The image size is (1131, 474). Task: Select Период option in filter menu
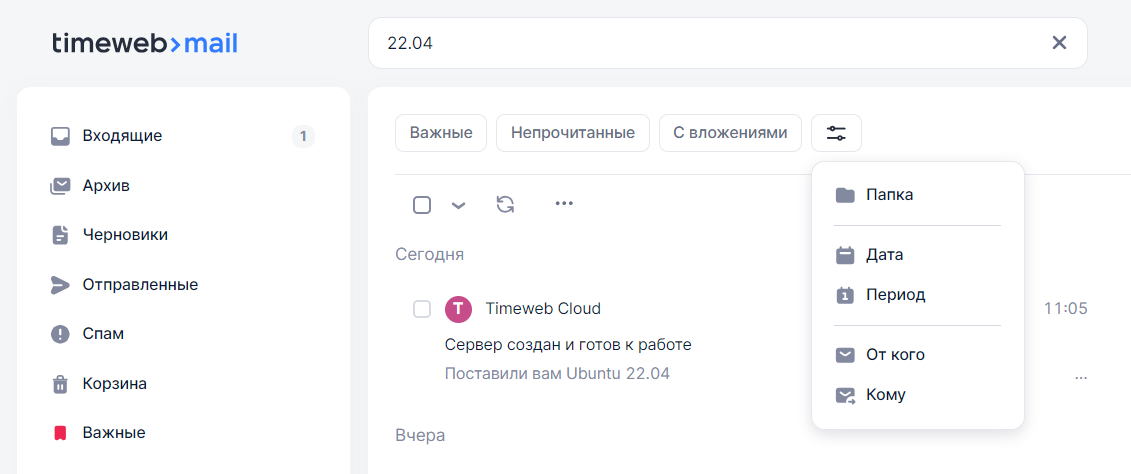895,295
